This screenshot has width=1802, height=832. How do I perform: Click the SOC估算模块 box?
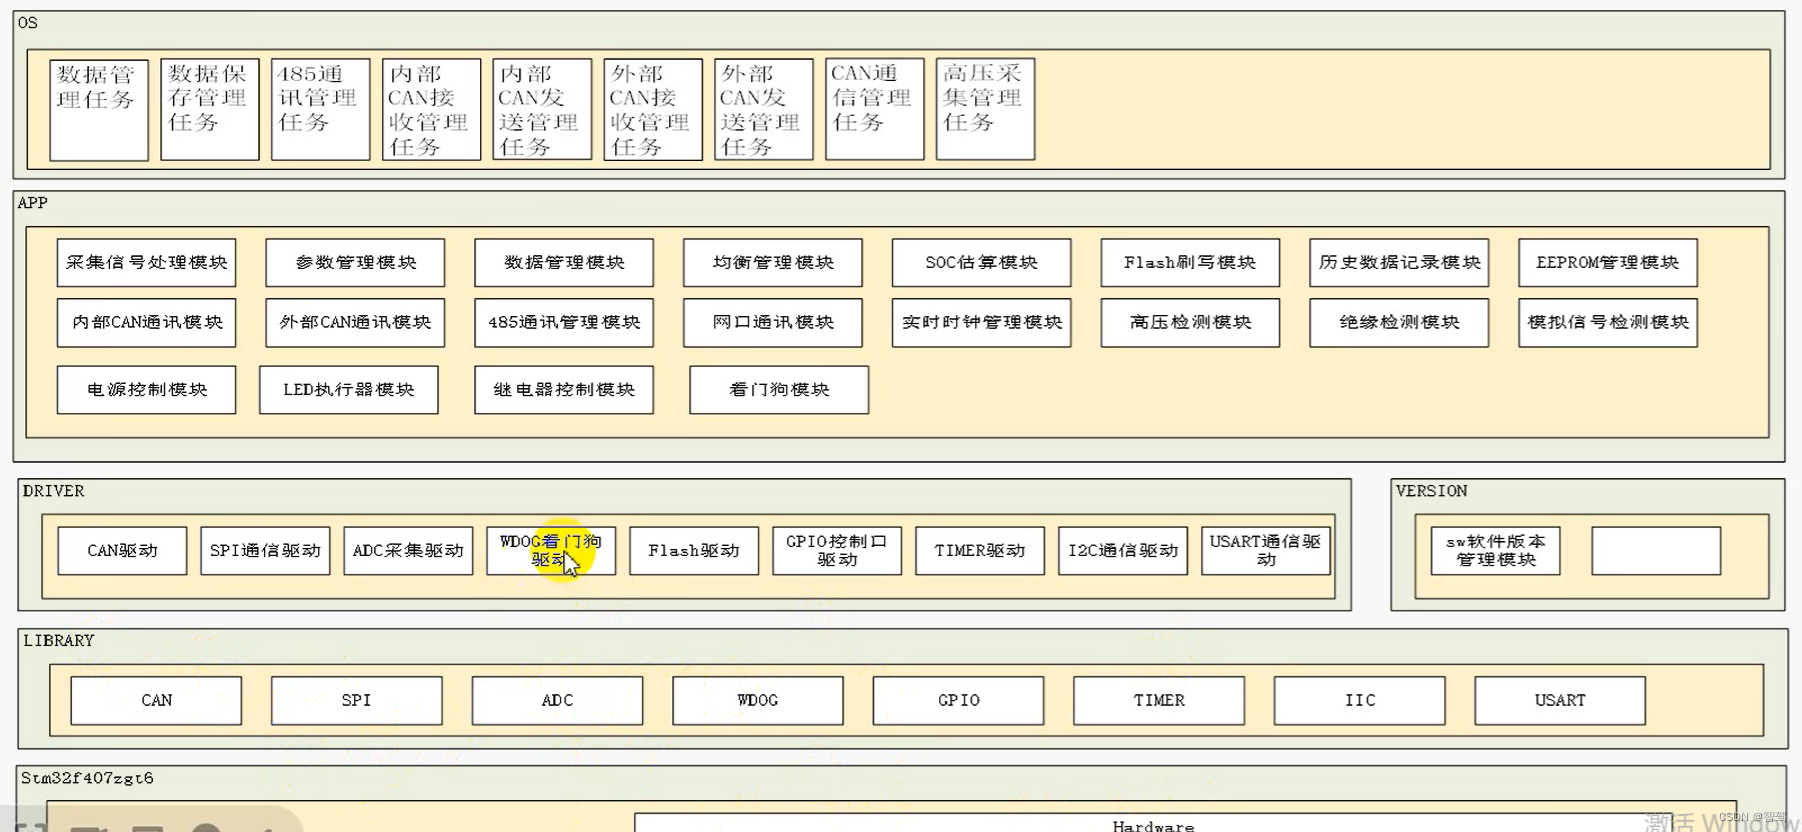coord(982,263)
